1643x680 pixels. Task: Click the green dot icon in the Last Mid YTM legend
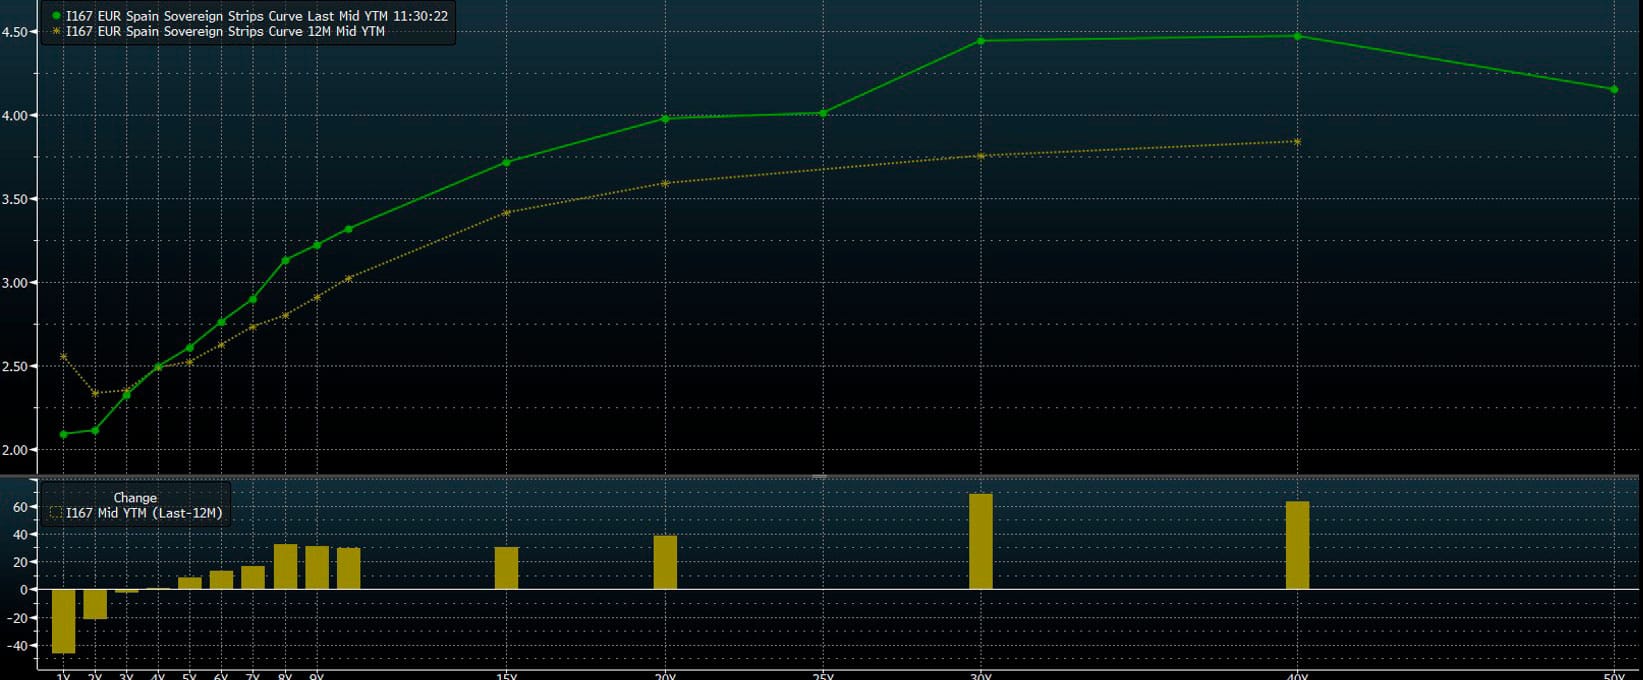click(56, 17)
